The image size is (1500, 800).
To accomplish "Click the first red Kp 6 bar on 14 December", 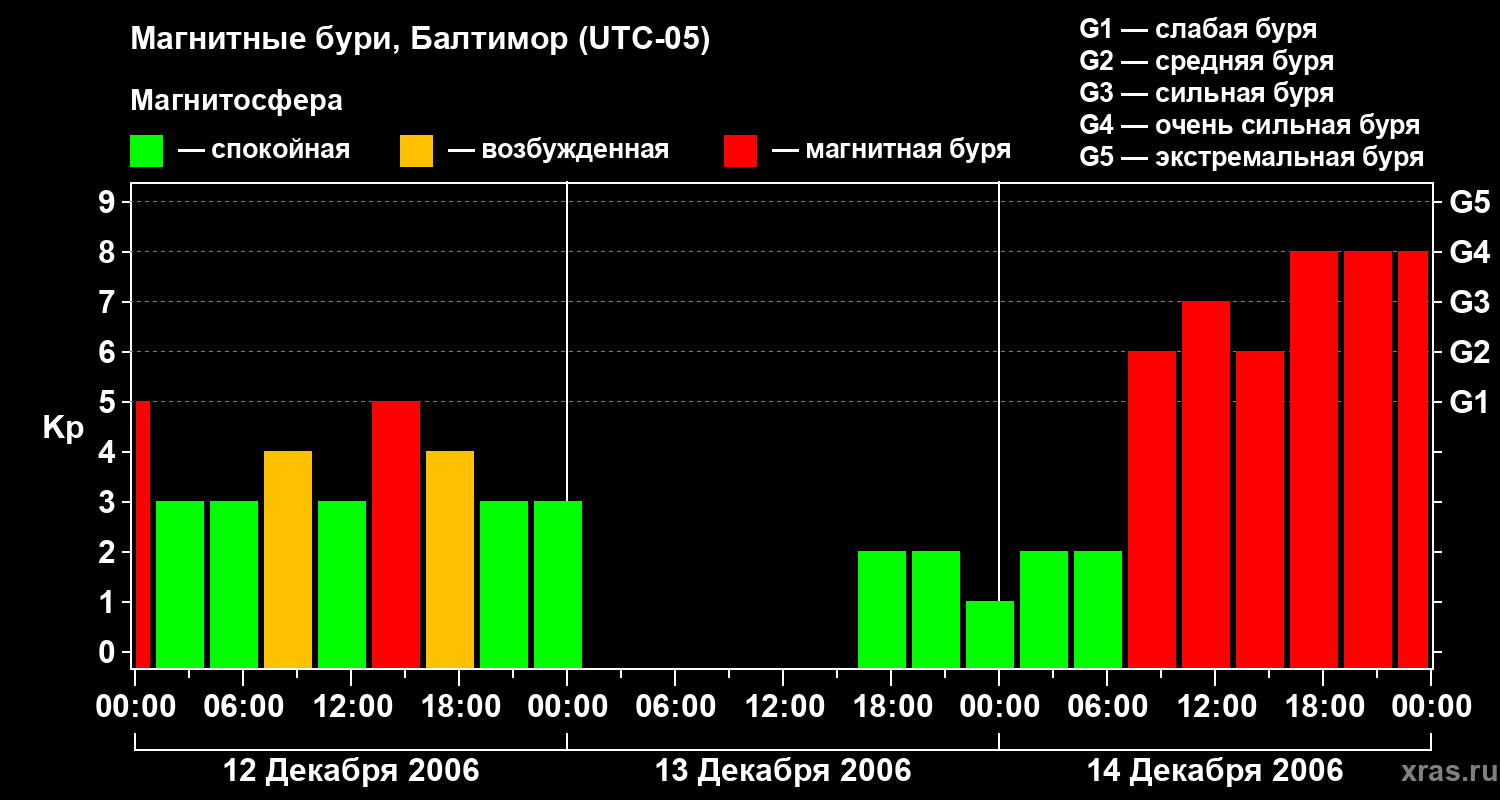I will (x=1152, y=509).
